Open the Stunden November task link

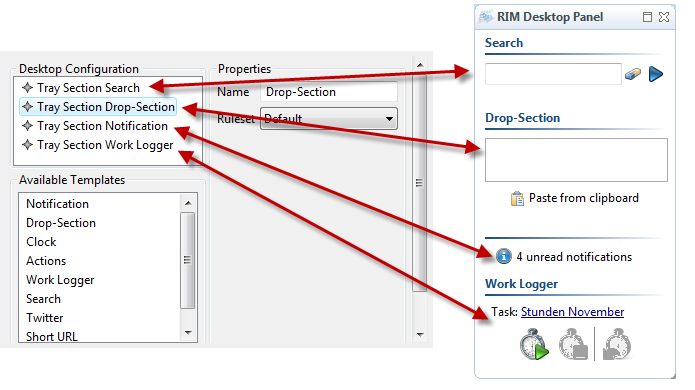coord(572,312)
